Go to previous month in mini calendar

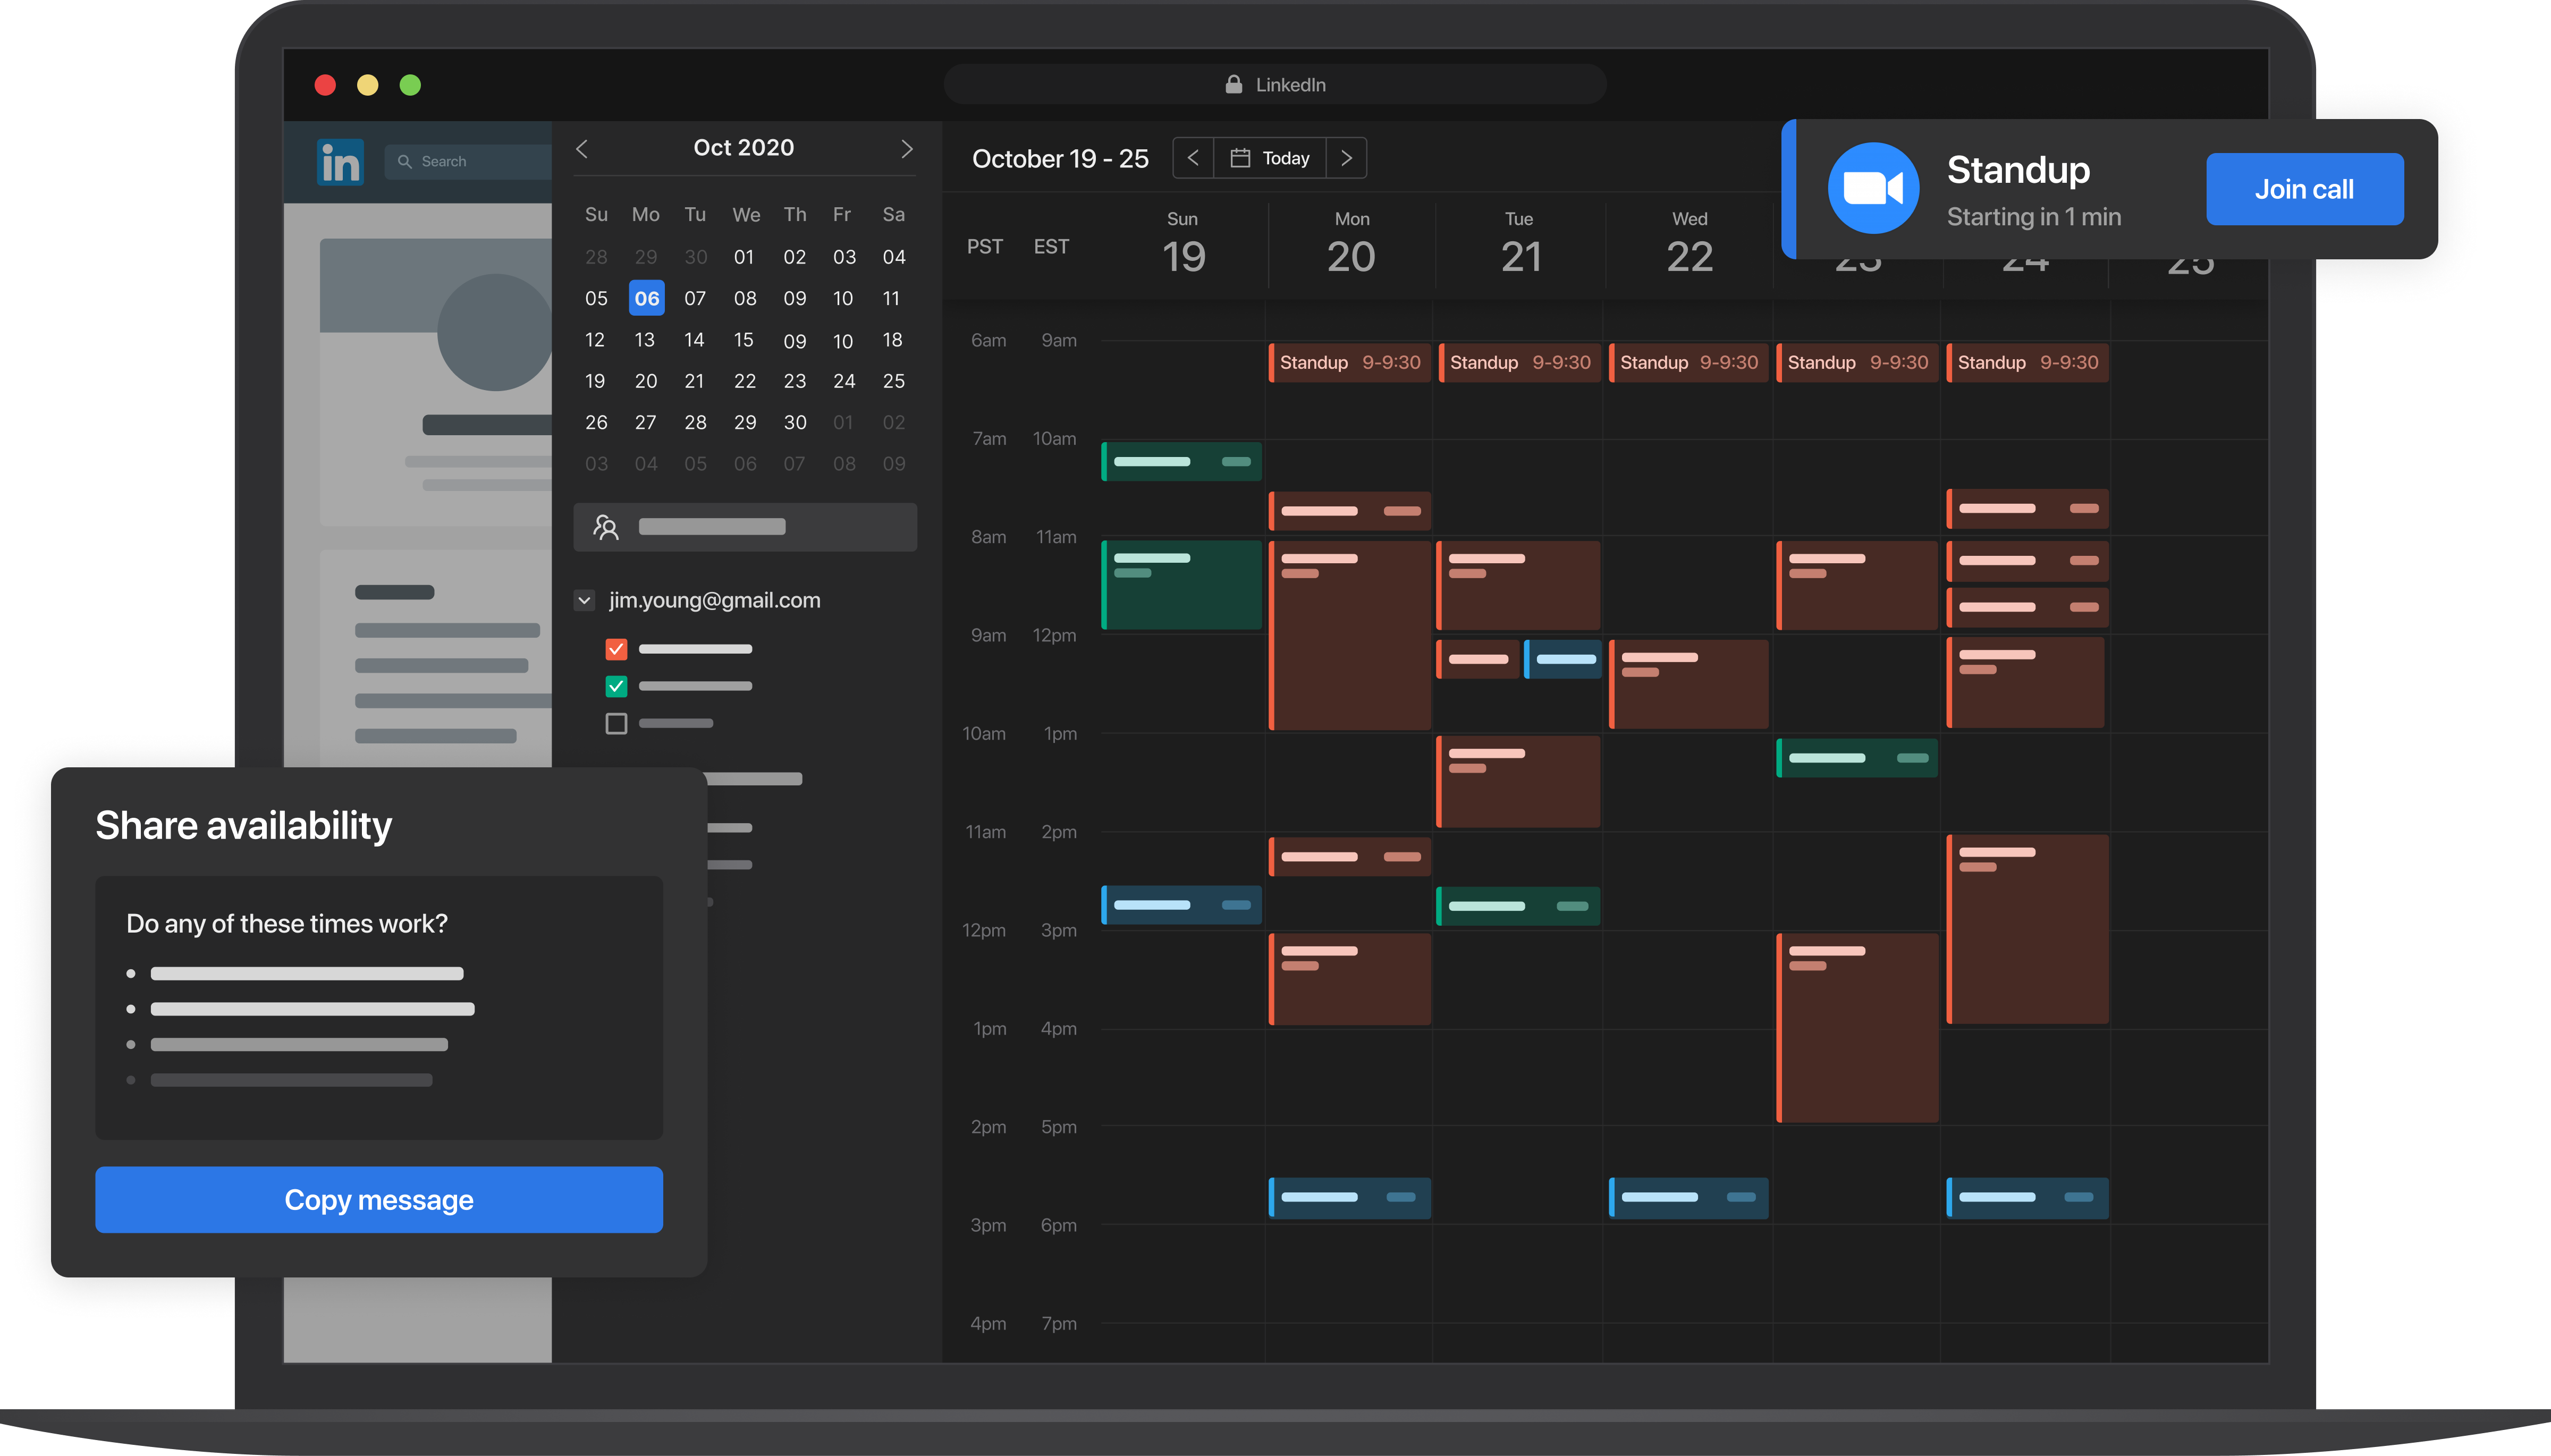tap(582, 149)
